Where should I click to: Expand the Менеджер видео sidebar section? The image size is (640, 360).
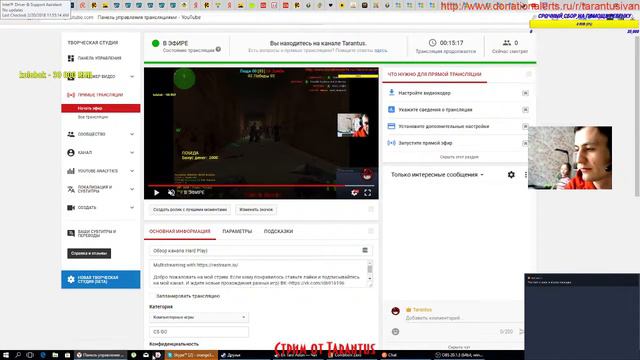(x=132, y=76)
